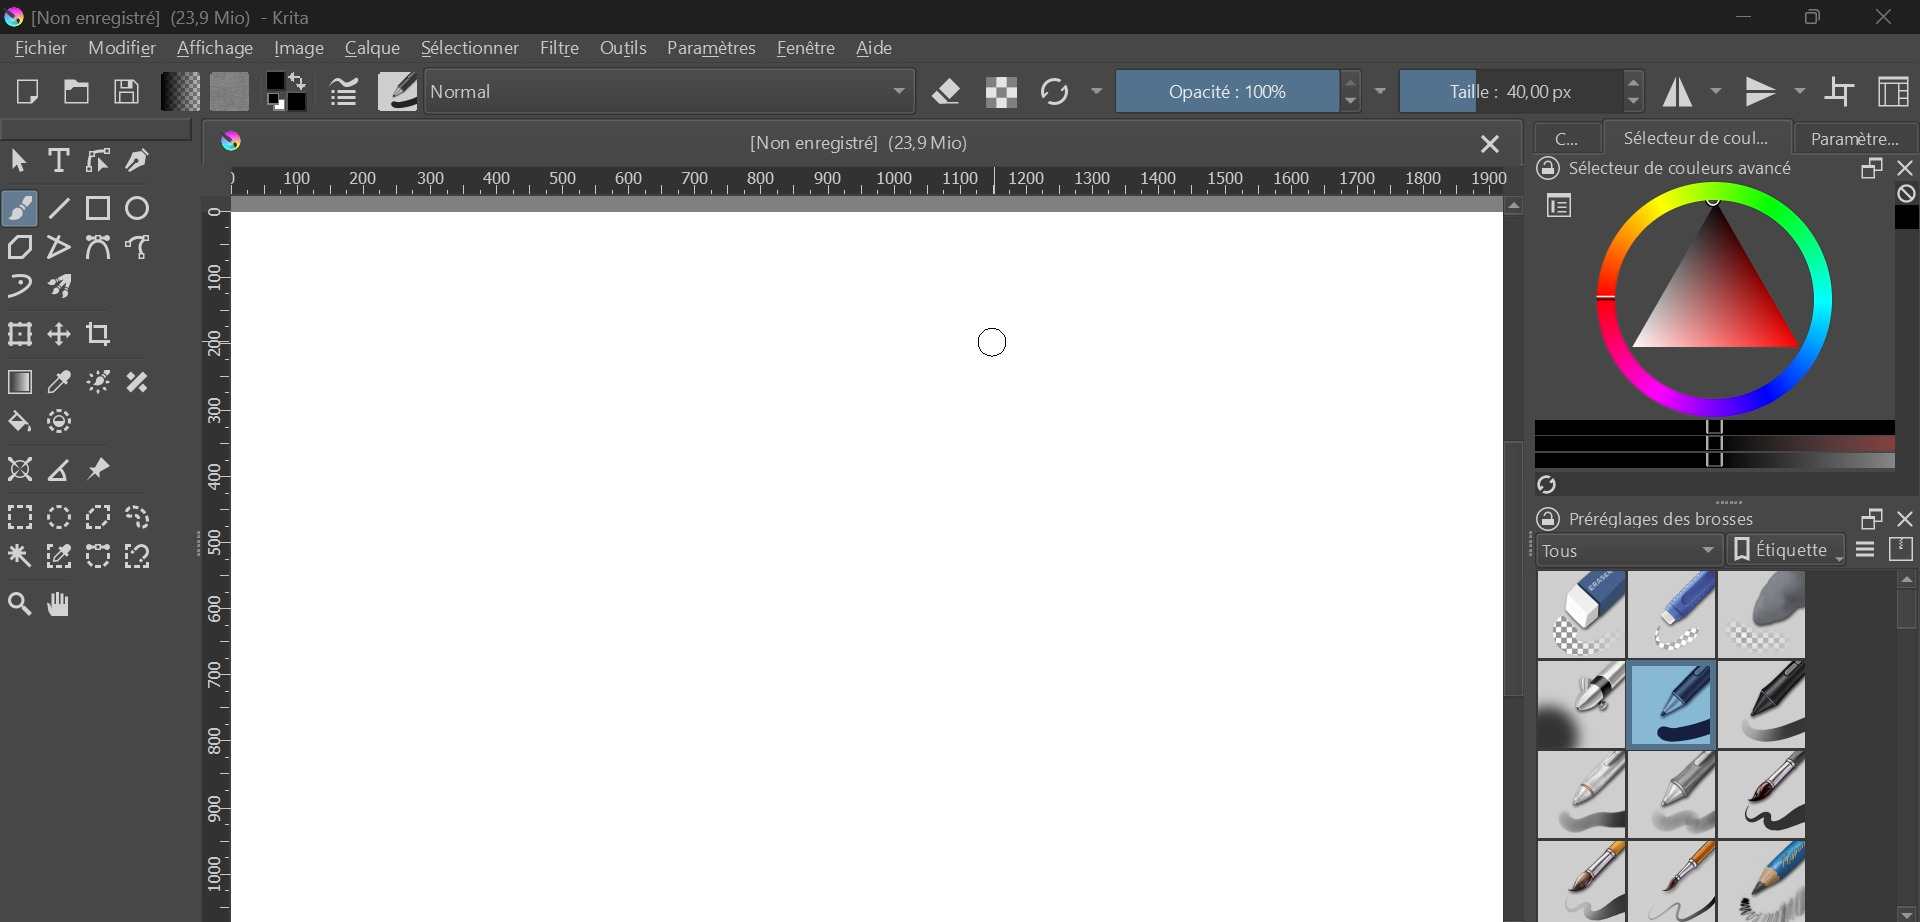Float the Préréglages des brosses docker

click(1872, 519)
